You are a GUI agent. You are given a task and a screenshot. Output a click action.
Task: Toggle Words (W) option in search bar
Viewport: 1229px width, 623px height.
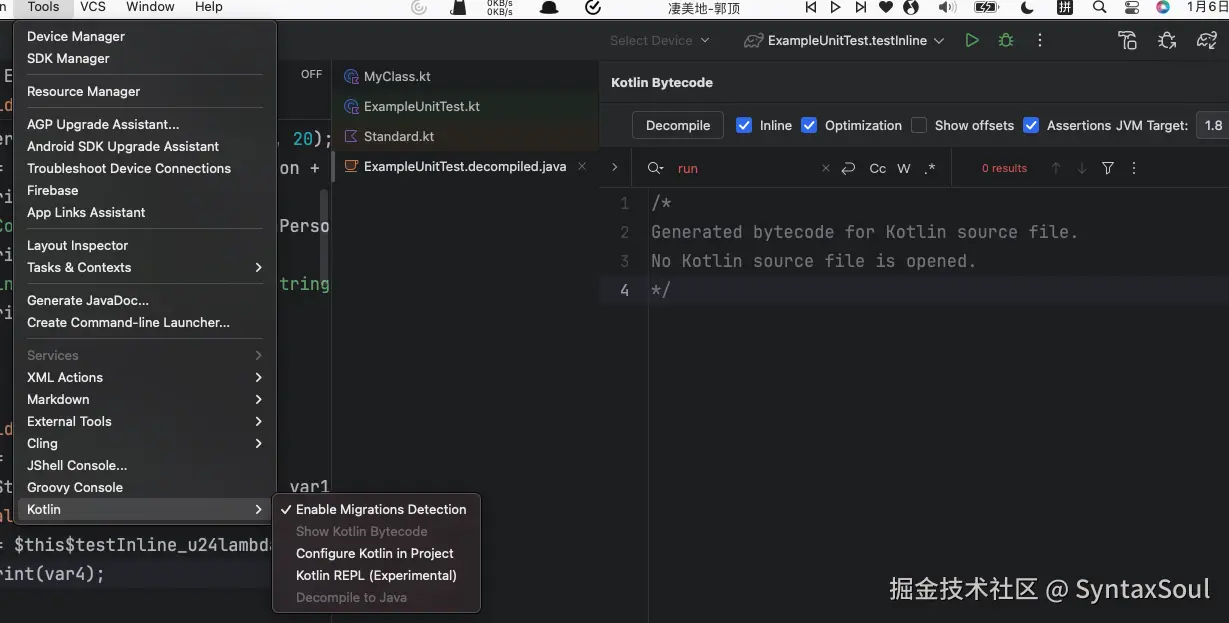pos(904,169)
